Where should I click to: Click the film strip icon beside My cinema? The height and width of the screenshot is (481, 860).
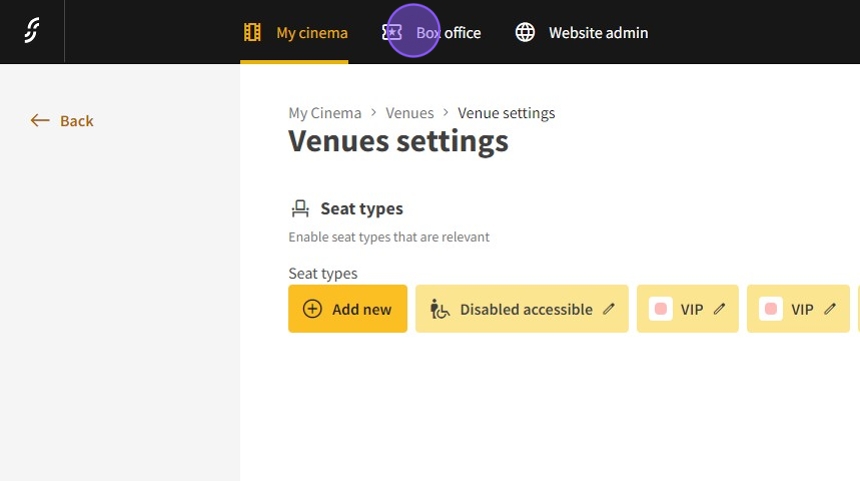coord(253,33)
